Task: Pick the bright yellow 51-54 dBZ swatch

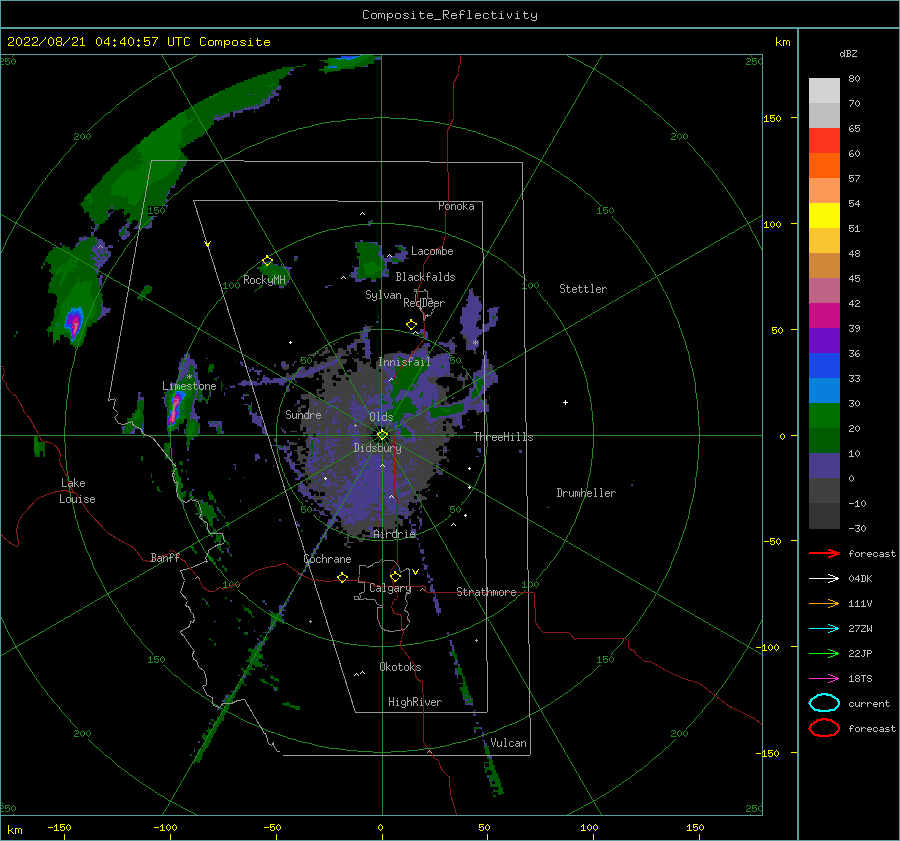Action: (x=824, y=215)
